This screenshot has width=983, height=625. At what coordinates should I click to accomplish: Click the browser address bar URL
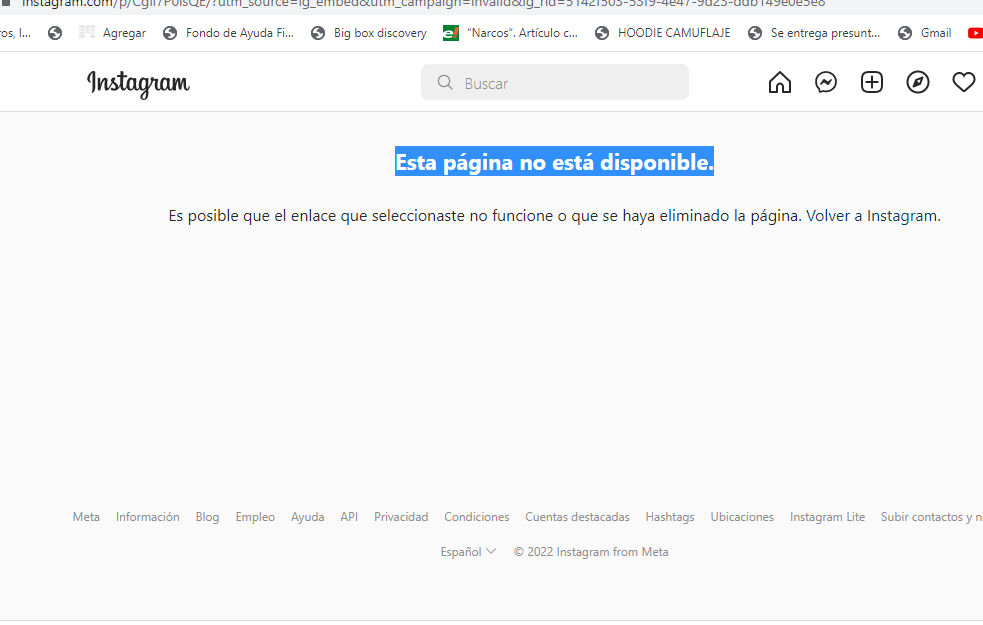pos(424,3)
